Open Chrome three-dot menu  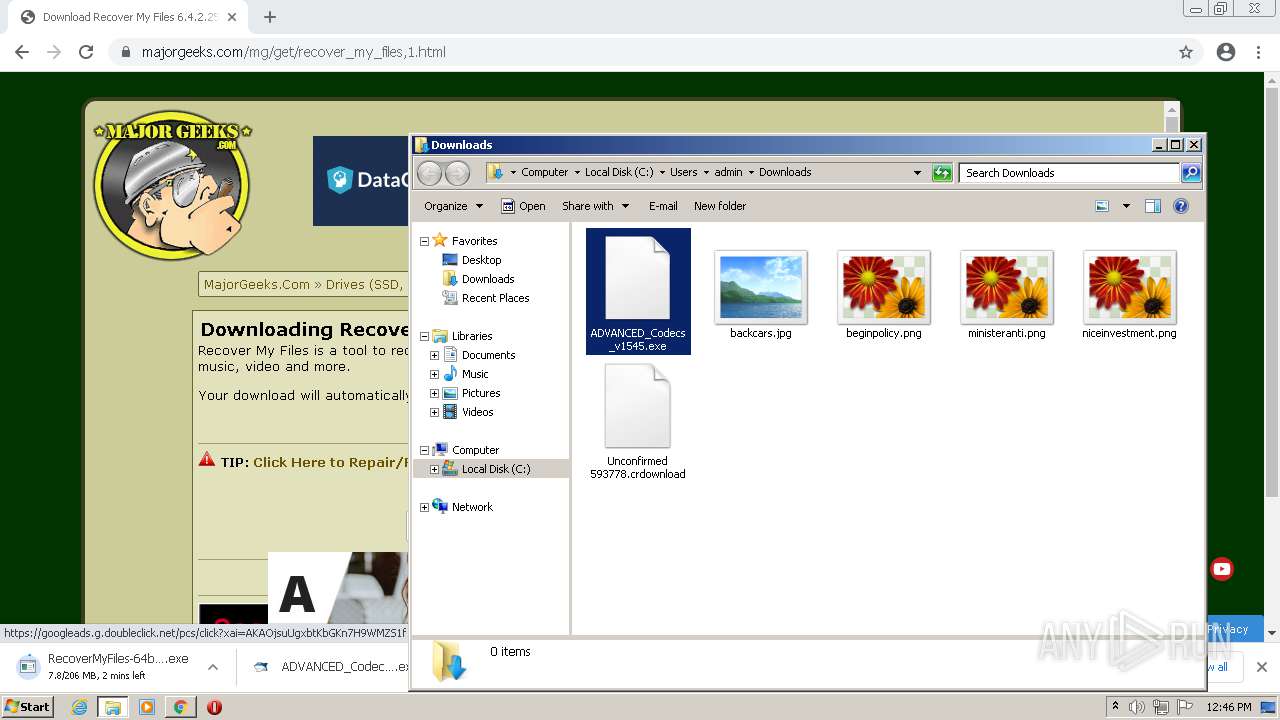(x=1258, y=52)
